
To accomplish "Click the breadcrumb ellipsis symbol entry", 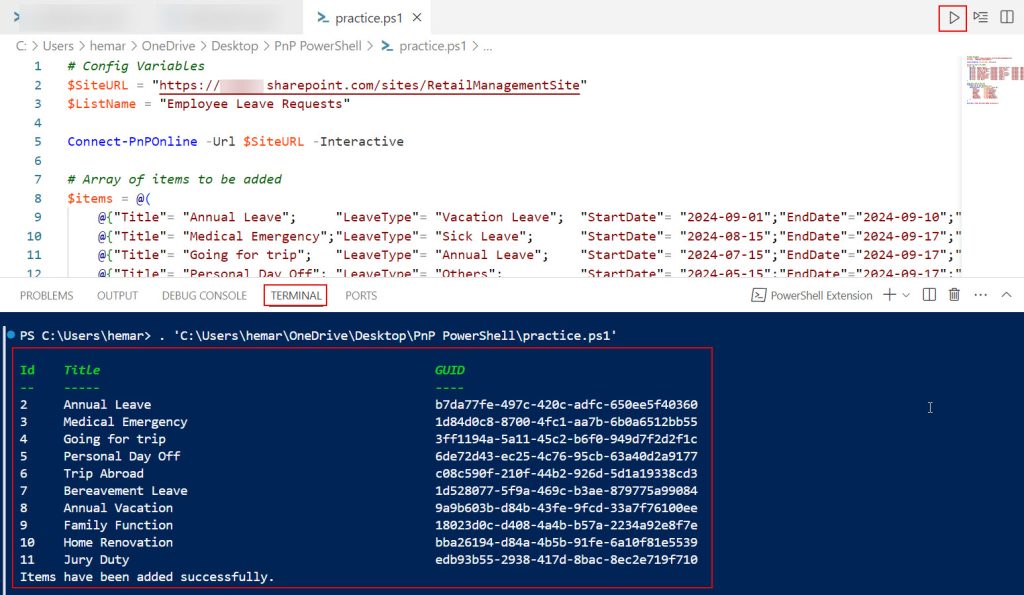I will [x=487, y=46].
